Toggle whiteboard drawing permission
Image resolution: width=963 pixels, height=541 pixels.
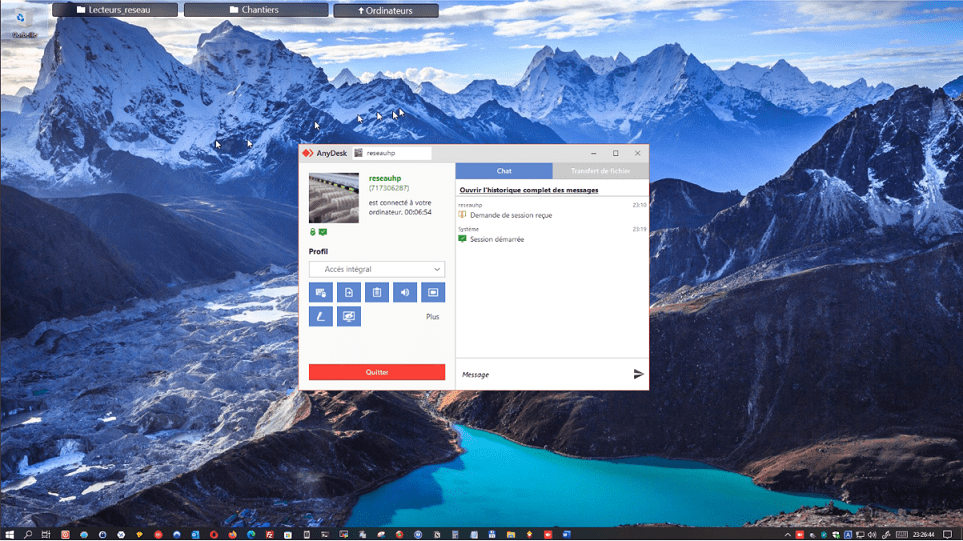321,317
